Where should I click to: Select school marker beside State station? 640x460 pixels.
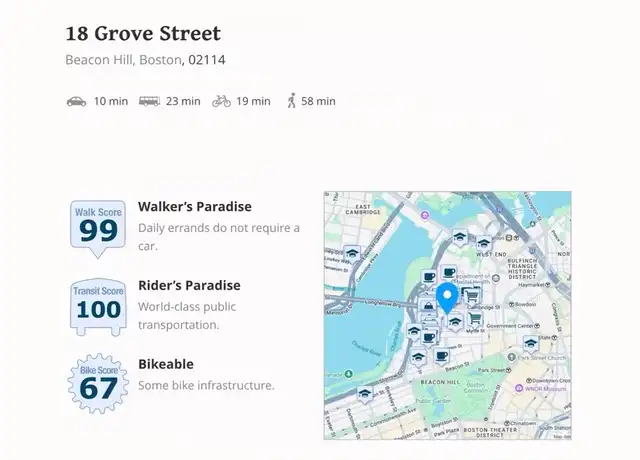(x=530, y=343)
